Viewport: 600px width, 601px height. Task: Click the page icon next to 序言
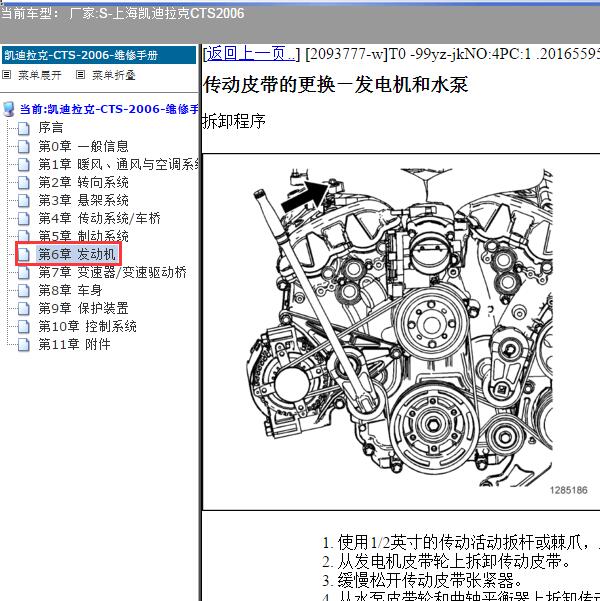point(24,128)
